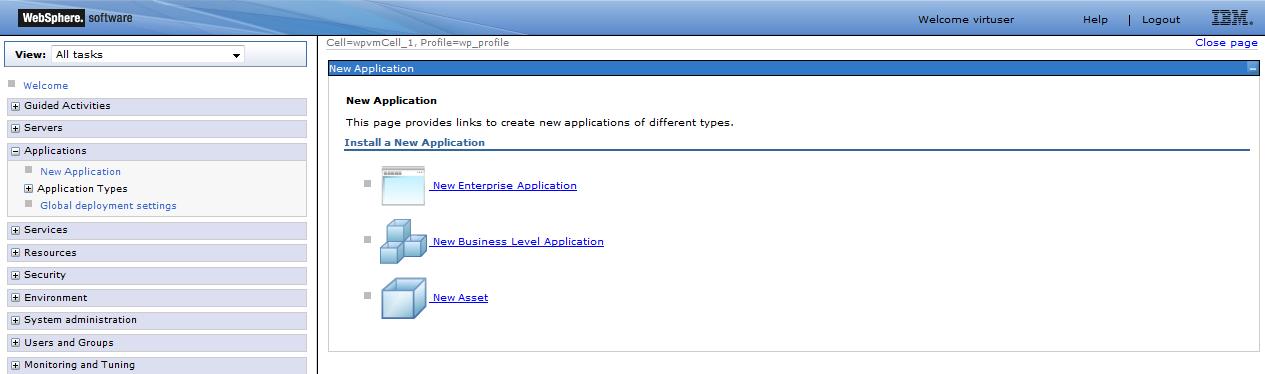The height and width of the screenshot is (374, 1265).
Task: Click the System administration label
Action: click(x=80, y=320)
